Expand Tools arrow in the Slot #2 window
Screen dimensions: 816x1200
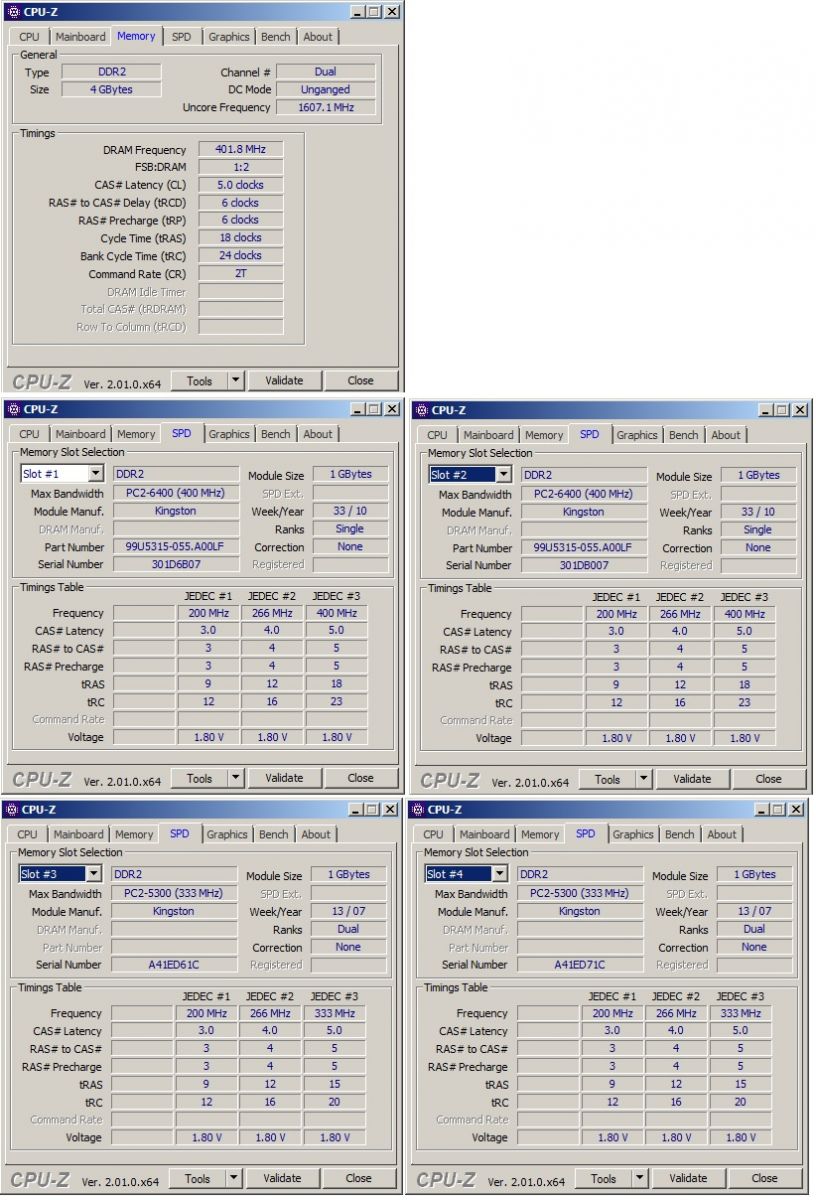[x=643, y=779]
